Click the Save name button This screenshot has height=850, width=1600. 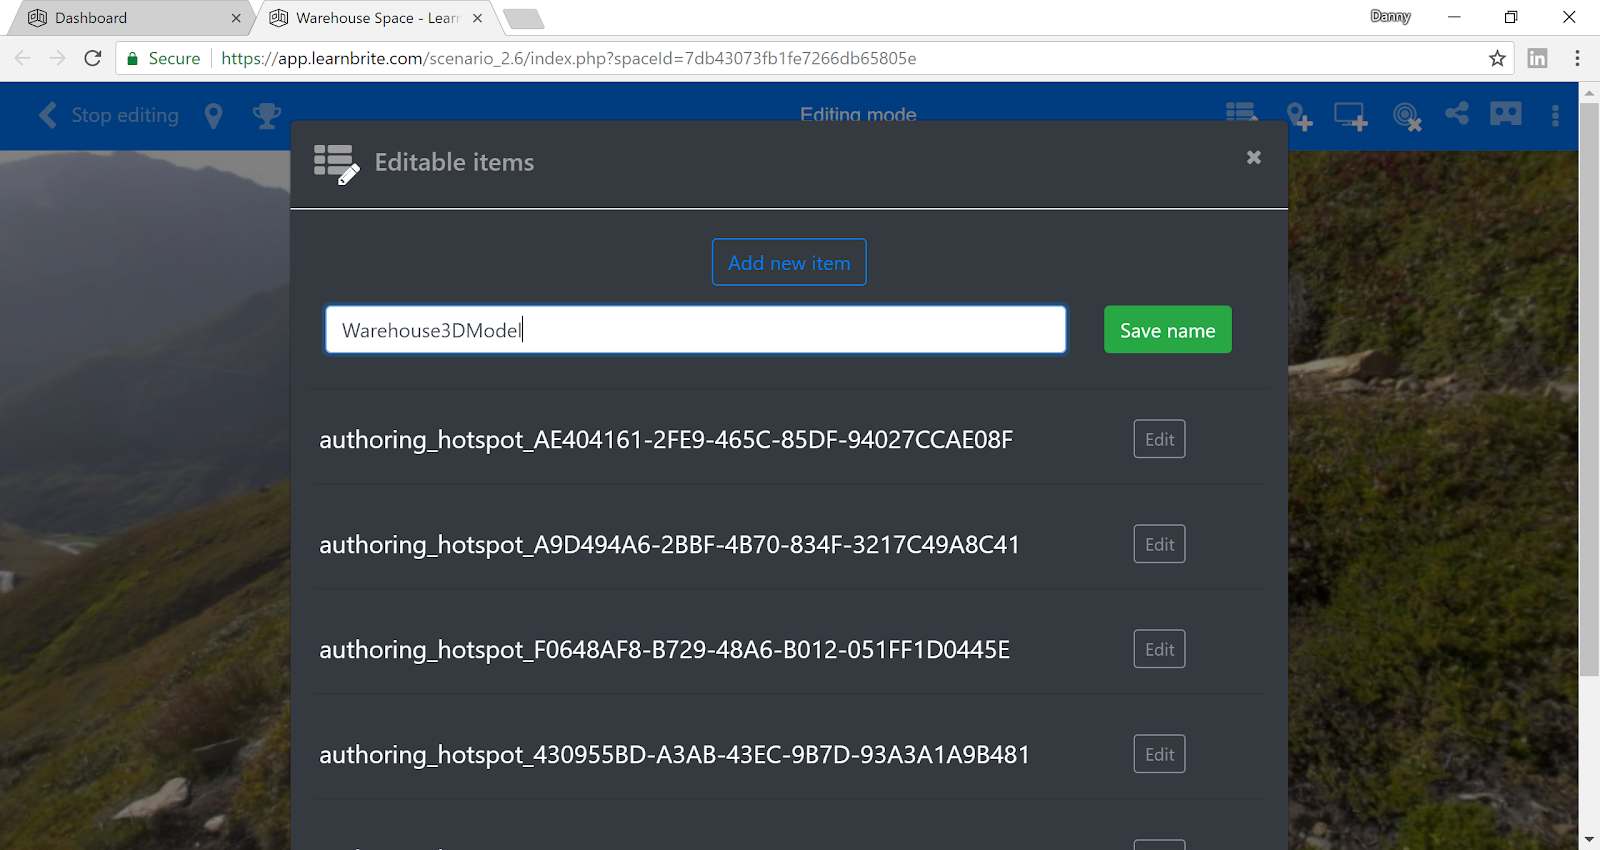pyautogui.click(x=1167, y=330)
